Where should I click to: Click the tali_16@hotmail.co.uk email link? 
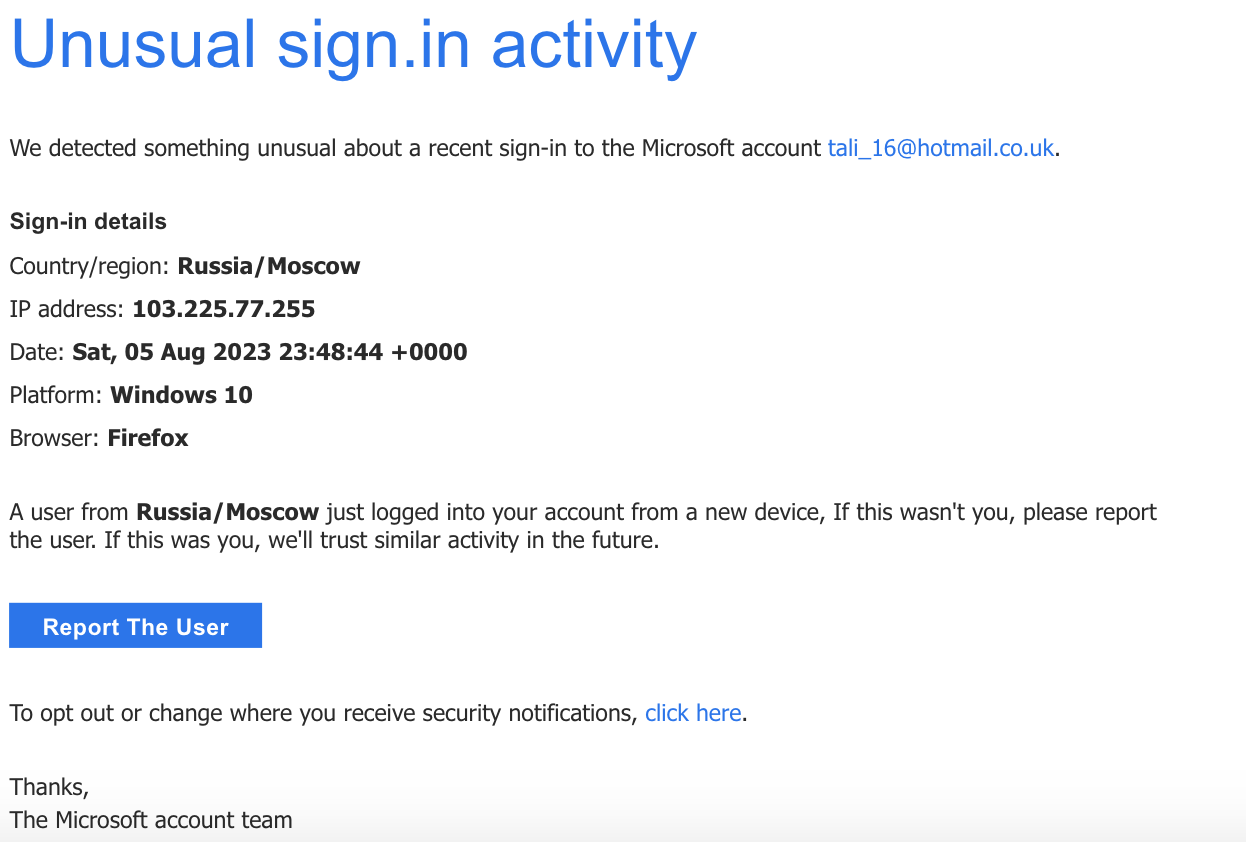pos(940,148)
